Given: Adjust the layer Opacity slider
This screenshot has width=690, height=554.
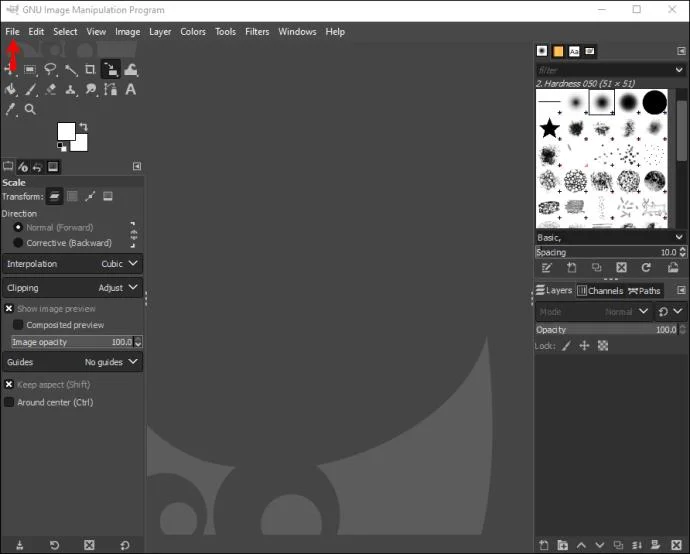Looking at the screenshot, I should coord(607,330).
